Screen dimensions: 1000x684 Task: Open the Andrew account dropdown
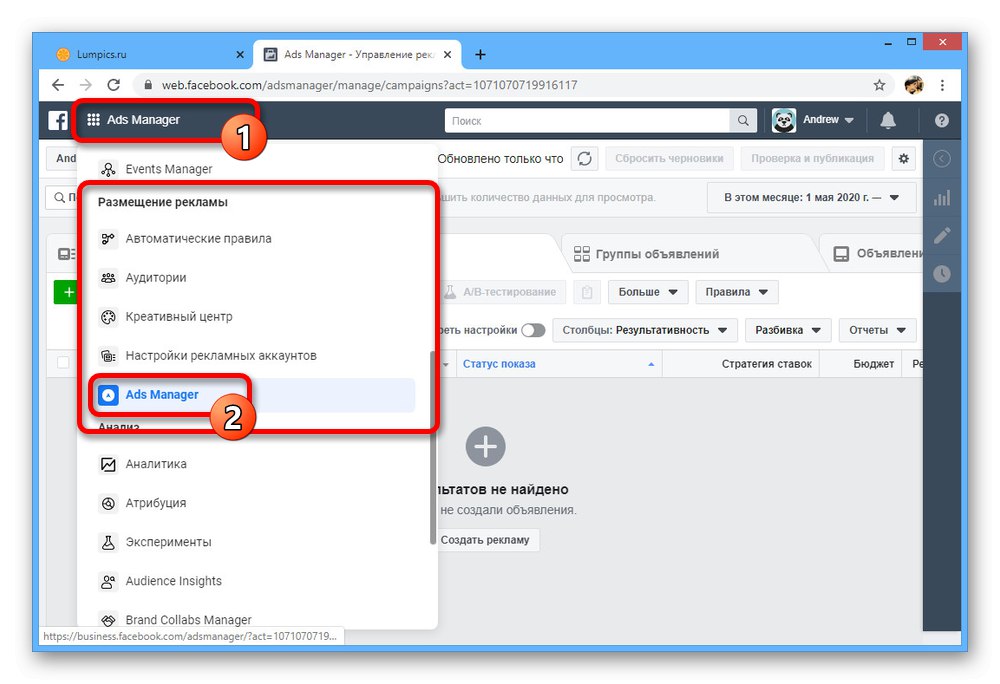point(813,120)
